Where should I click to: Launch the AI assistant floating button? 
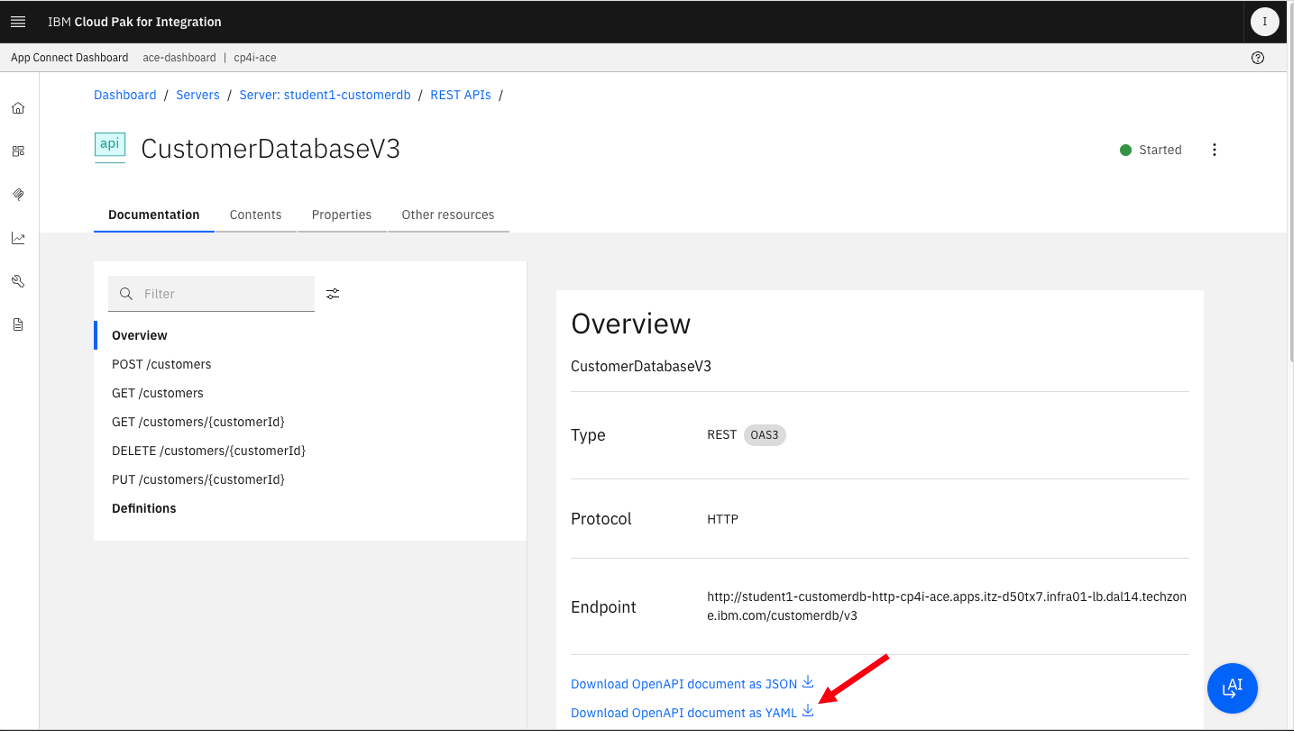pos(1232,688)
